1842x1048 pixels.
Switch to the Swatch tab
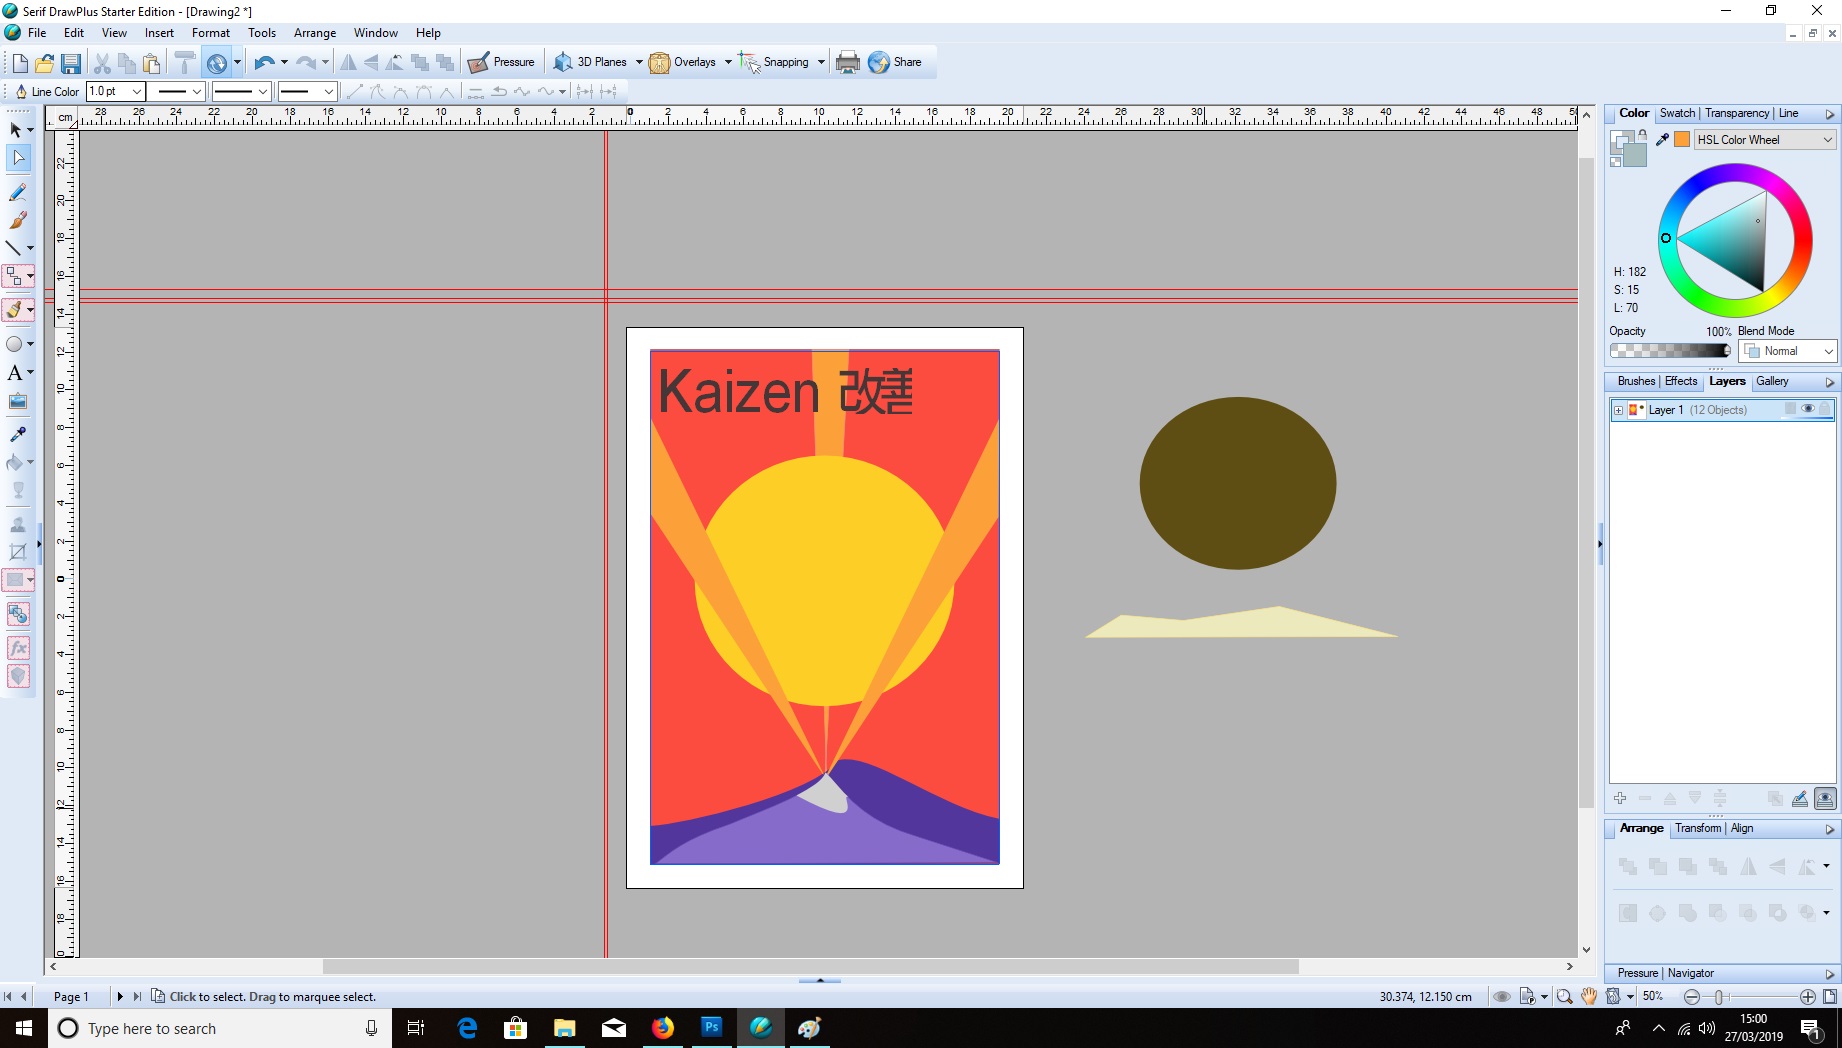[1677, 113]
